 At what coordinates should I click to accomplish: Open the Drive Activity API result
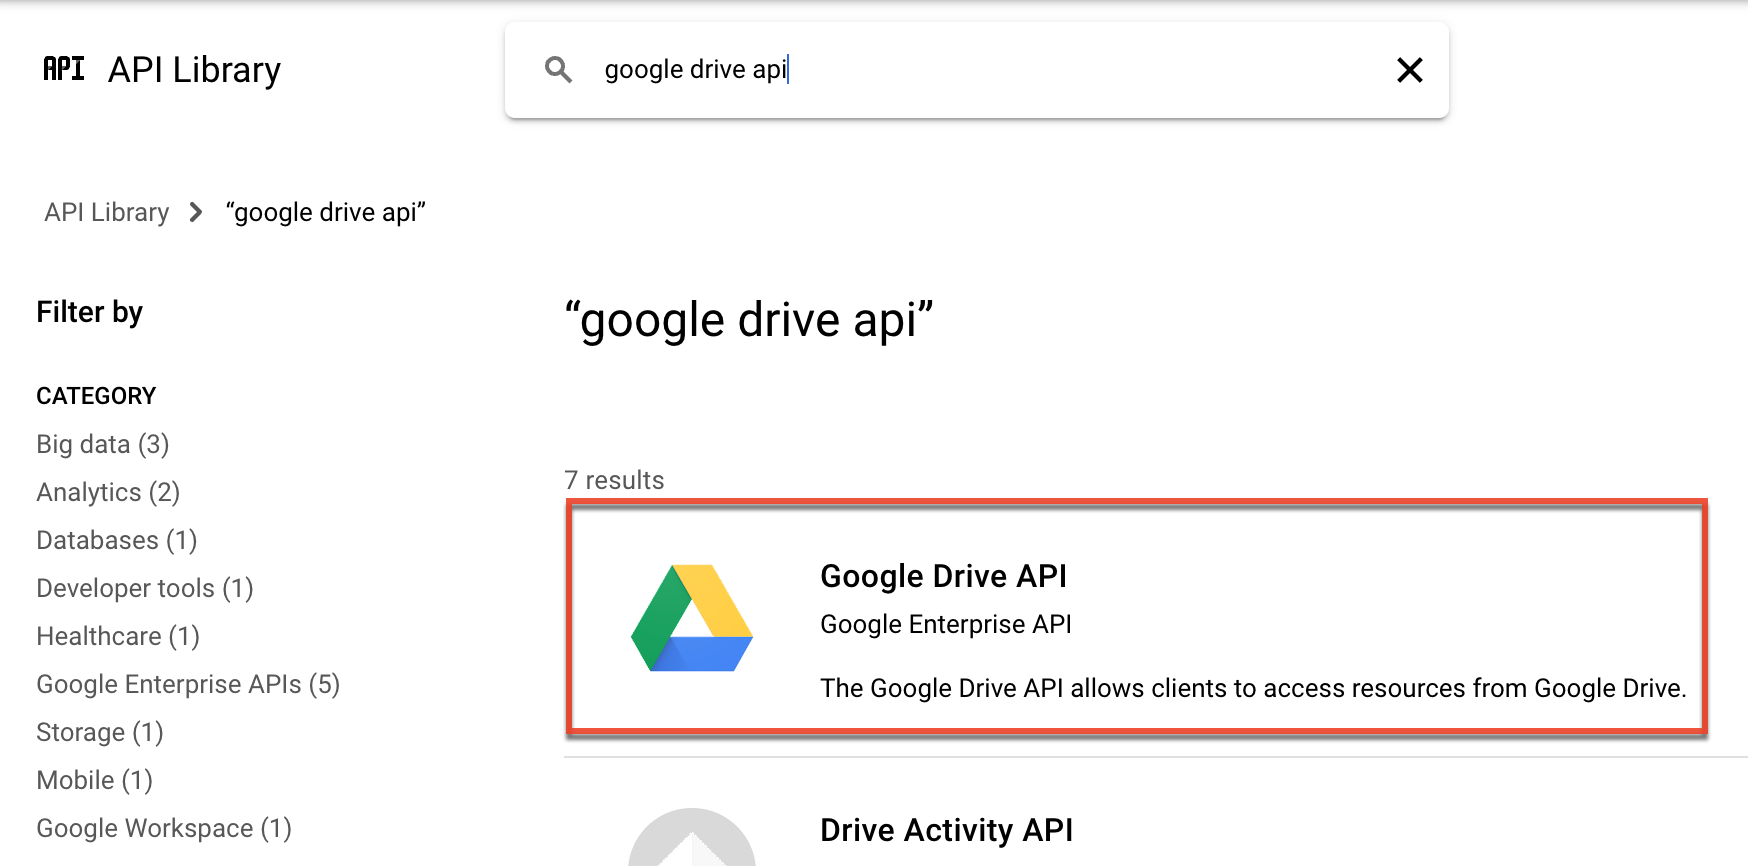point(946,830)
